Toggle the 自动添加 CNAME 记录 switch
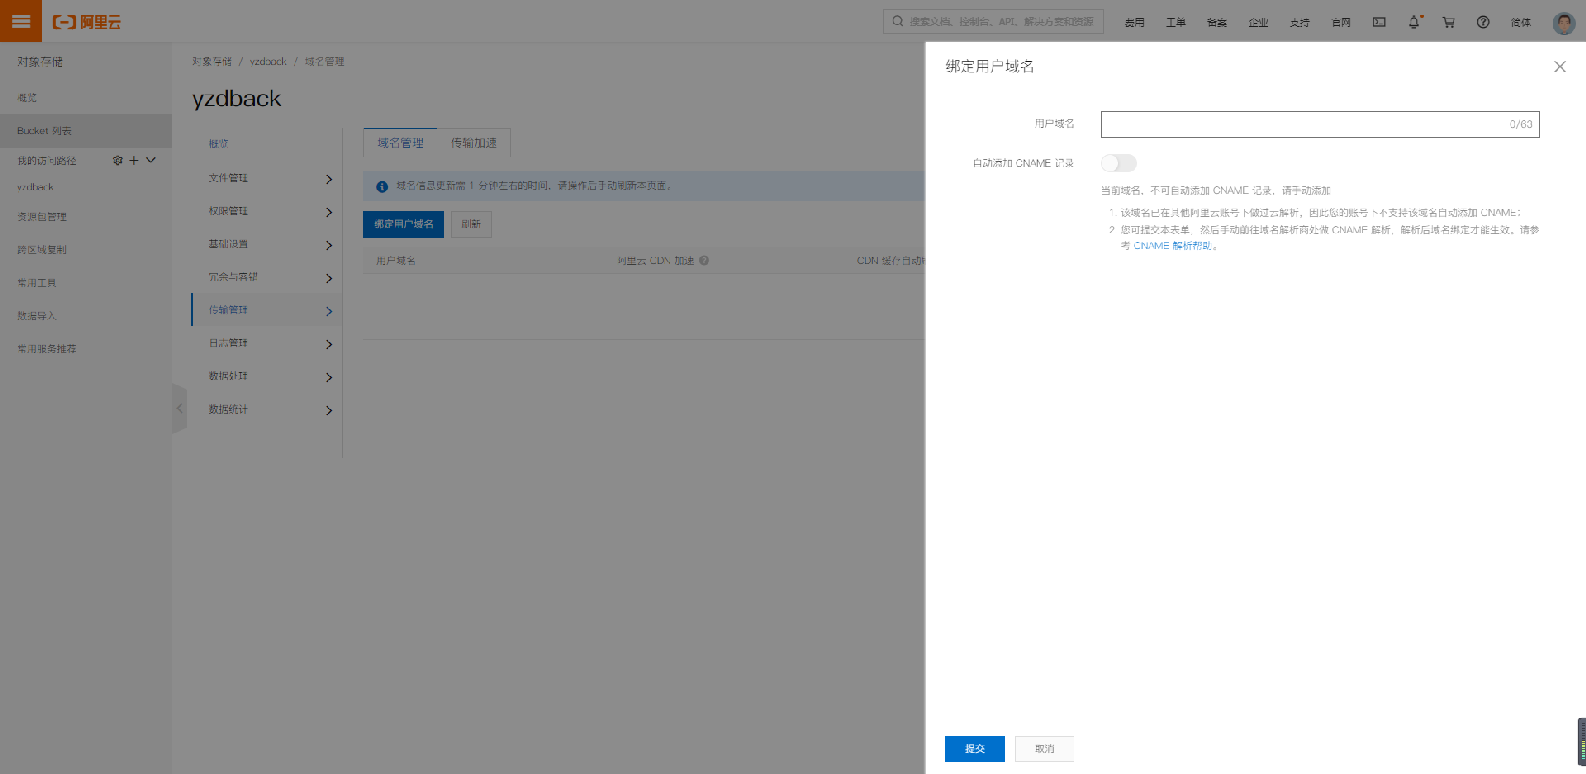1586x774 pixels. tap(1119, 163)
